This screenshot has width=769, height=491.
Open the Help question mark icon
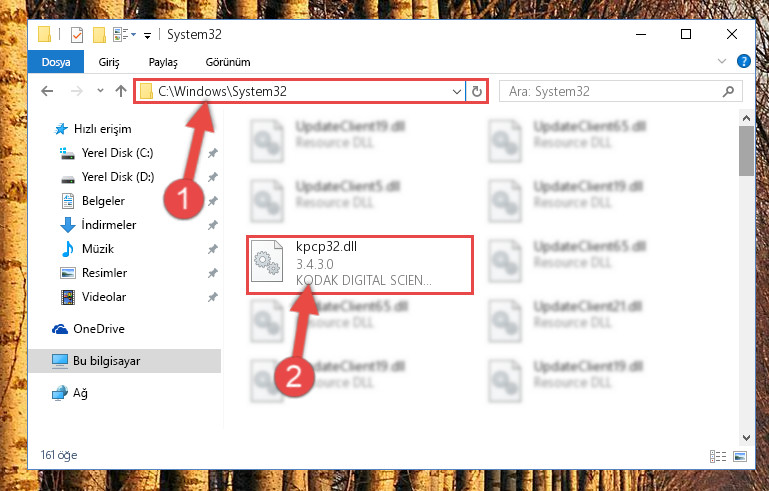743,61
